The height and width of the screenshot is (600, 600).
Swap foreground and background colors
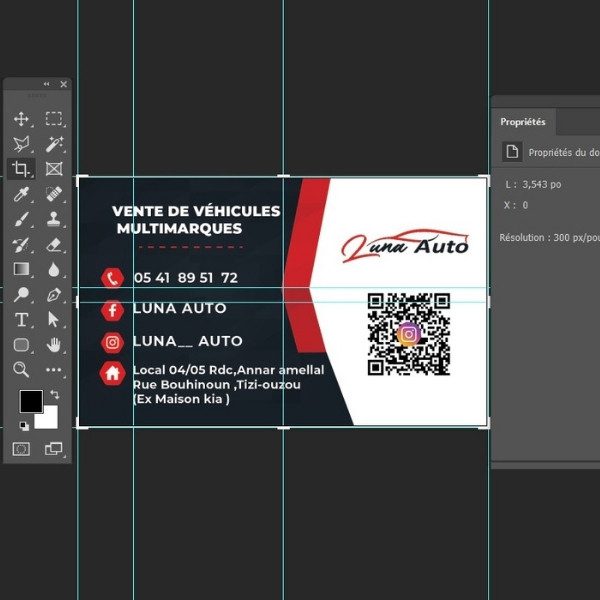(x=54, y=396)
